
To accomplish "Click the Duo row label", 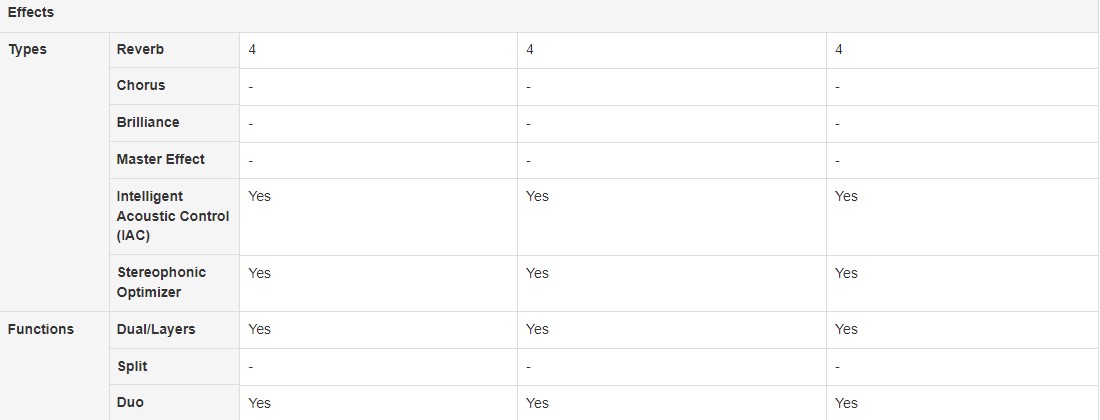I will (130, 402).
